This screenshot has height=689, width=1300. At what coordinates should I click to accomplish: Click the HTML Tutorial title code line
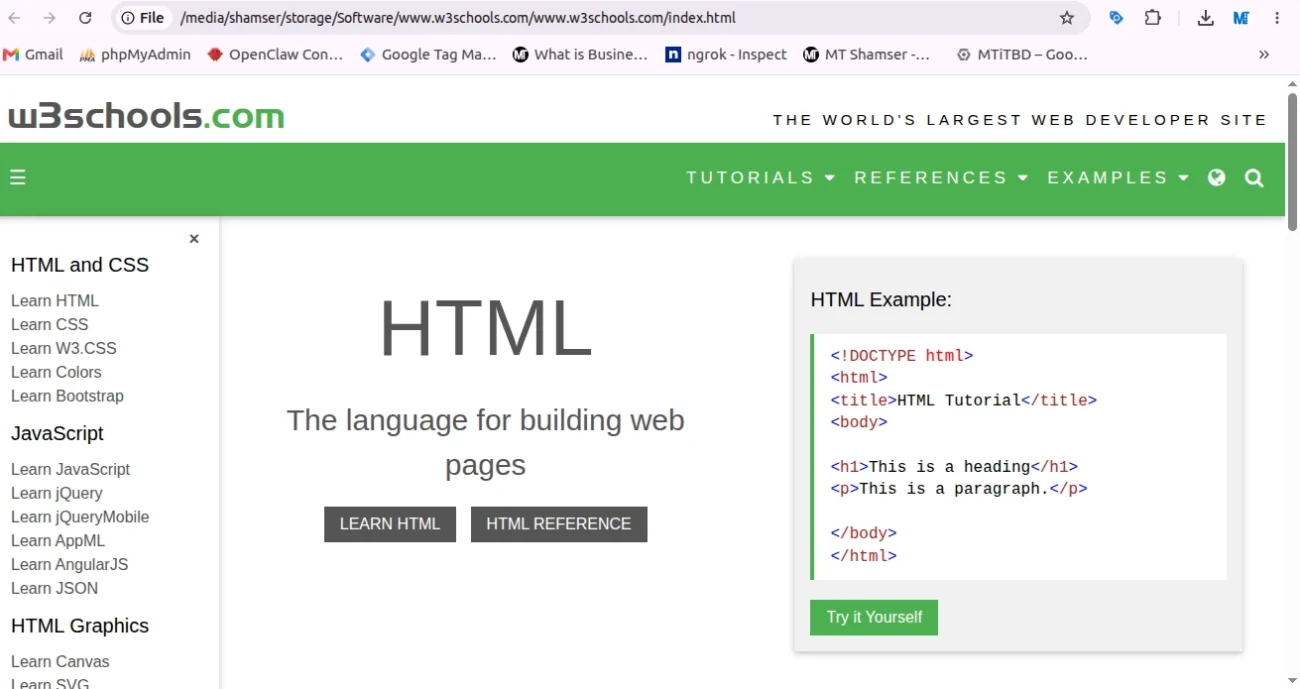click(964, 401)
